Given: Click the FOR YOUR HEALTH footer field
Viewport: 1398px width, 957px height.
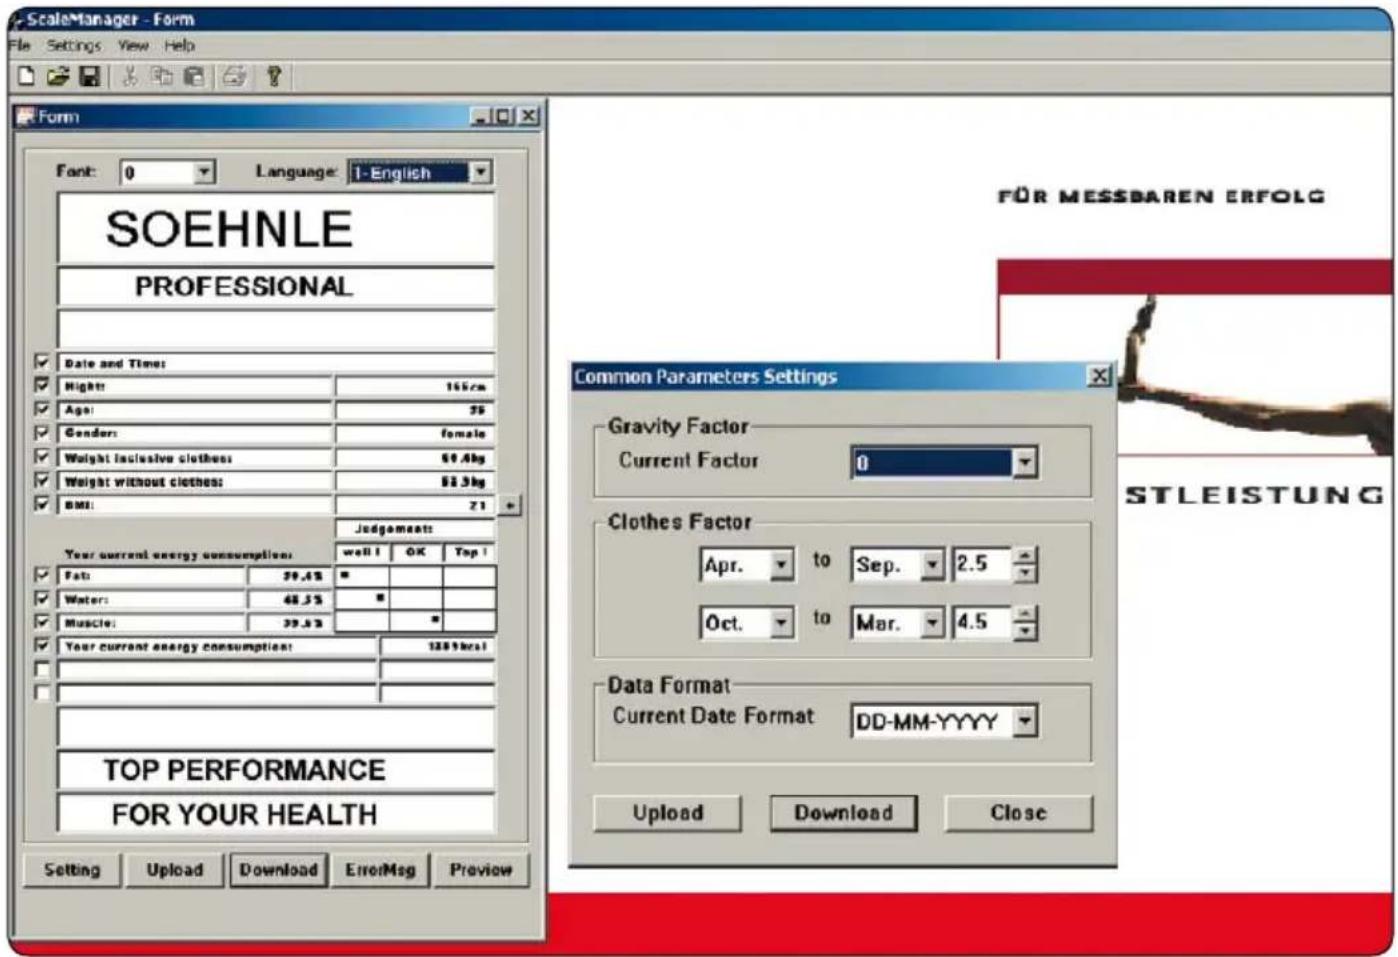Looking at the screenshot, I should click(x=276, y=814).
